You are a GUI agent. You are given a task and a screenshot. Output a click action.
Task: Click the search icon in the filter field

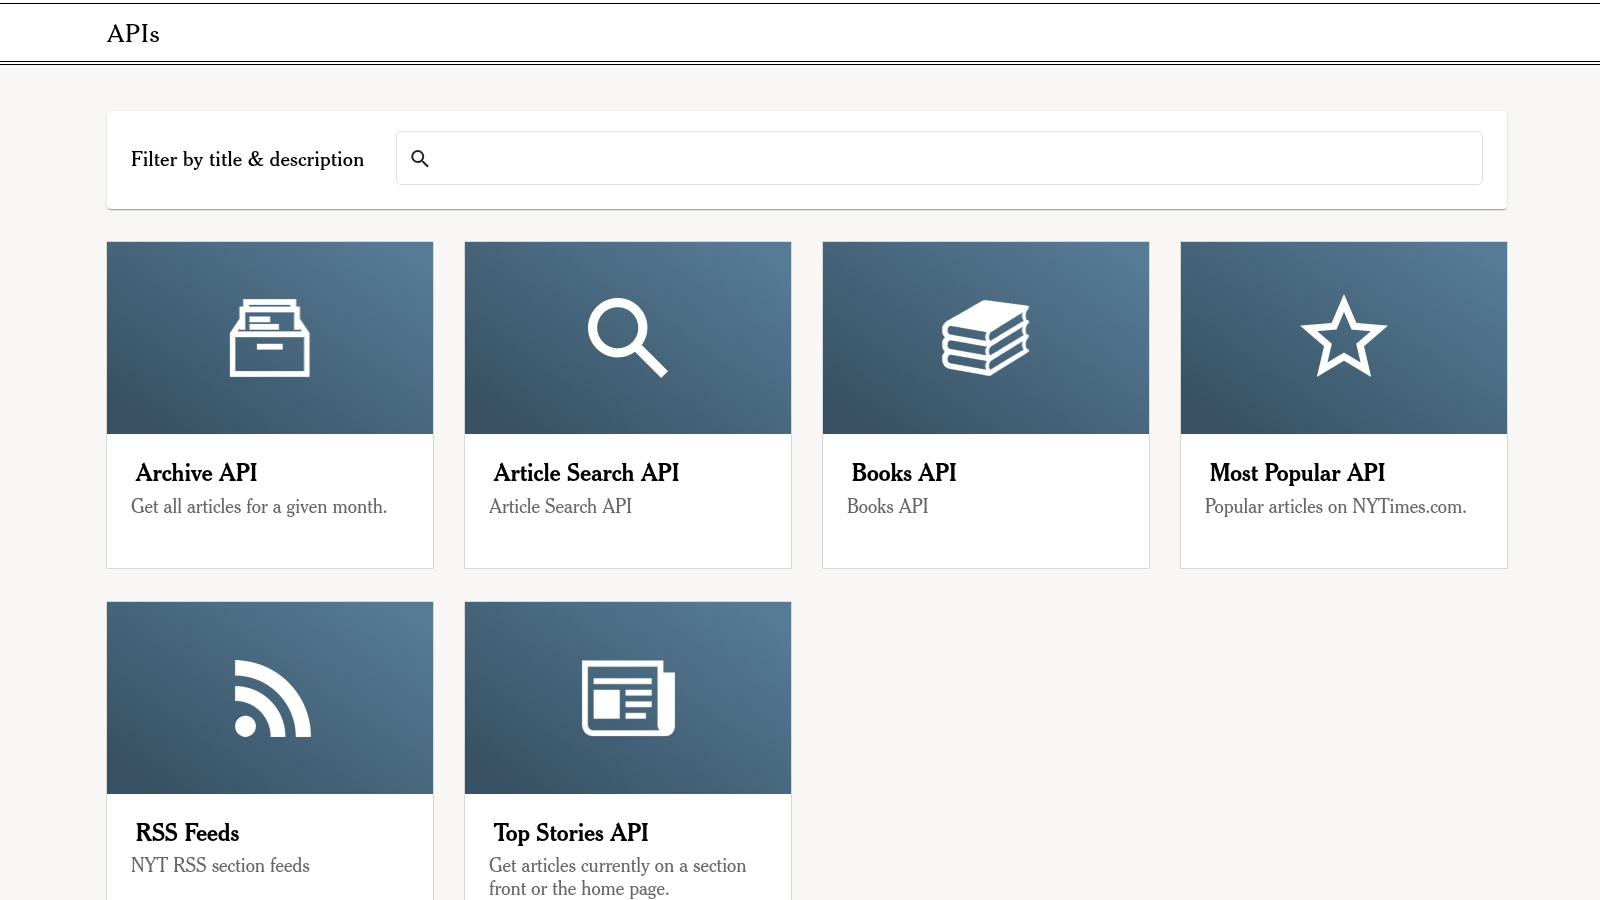coord(420,158)
